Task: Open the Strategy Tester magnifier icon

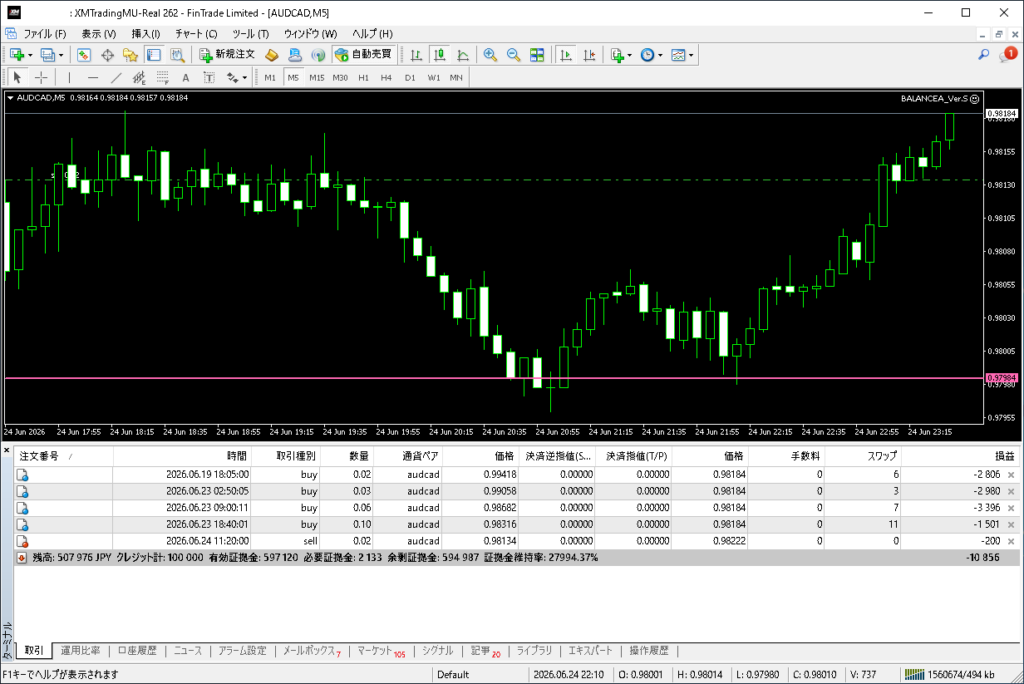Action: (x=177, y=55)
